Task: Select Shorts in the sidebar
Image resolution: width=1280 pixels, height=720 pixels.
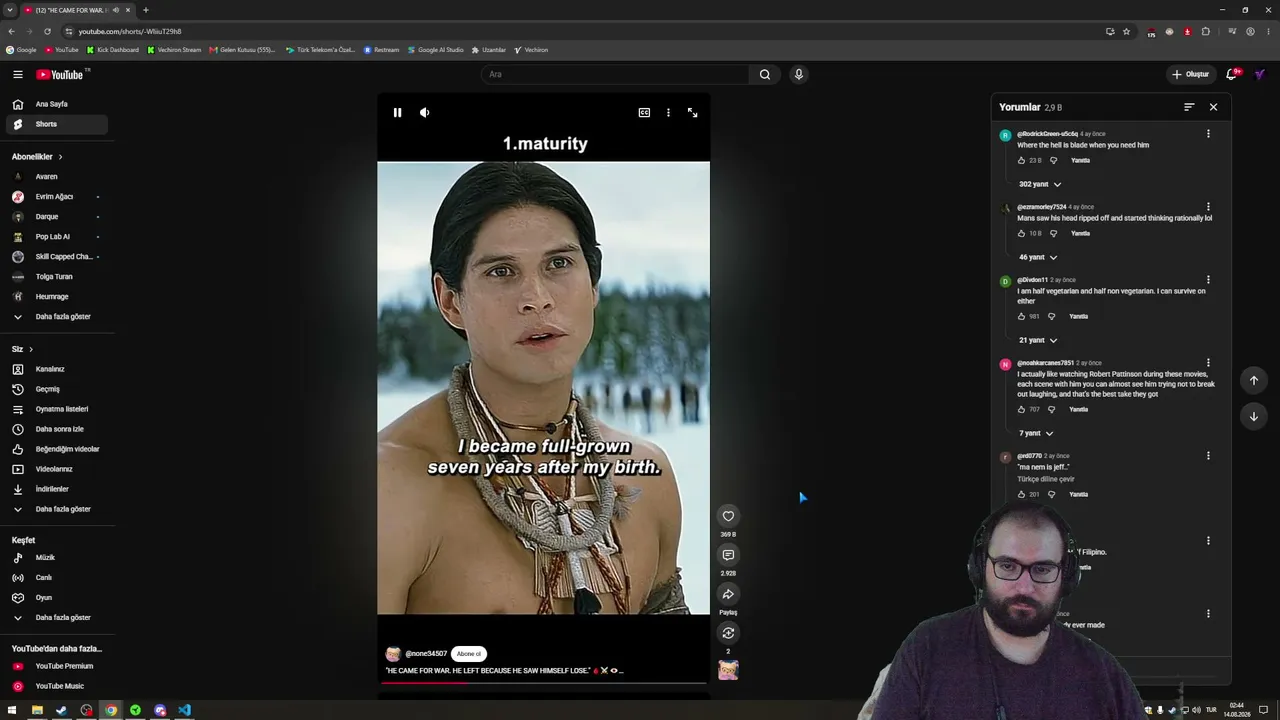Action: (57, 124)
